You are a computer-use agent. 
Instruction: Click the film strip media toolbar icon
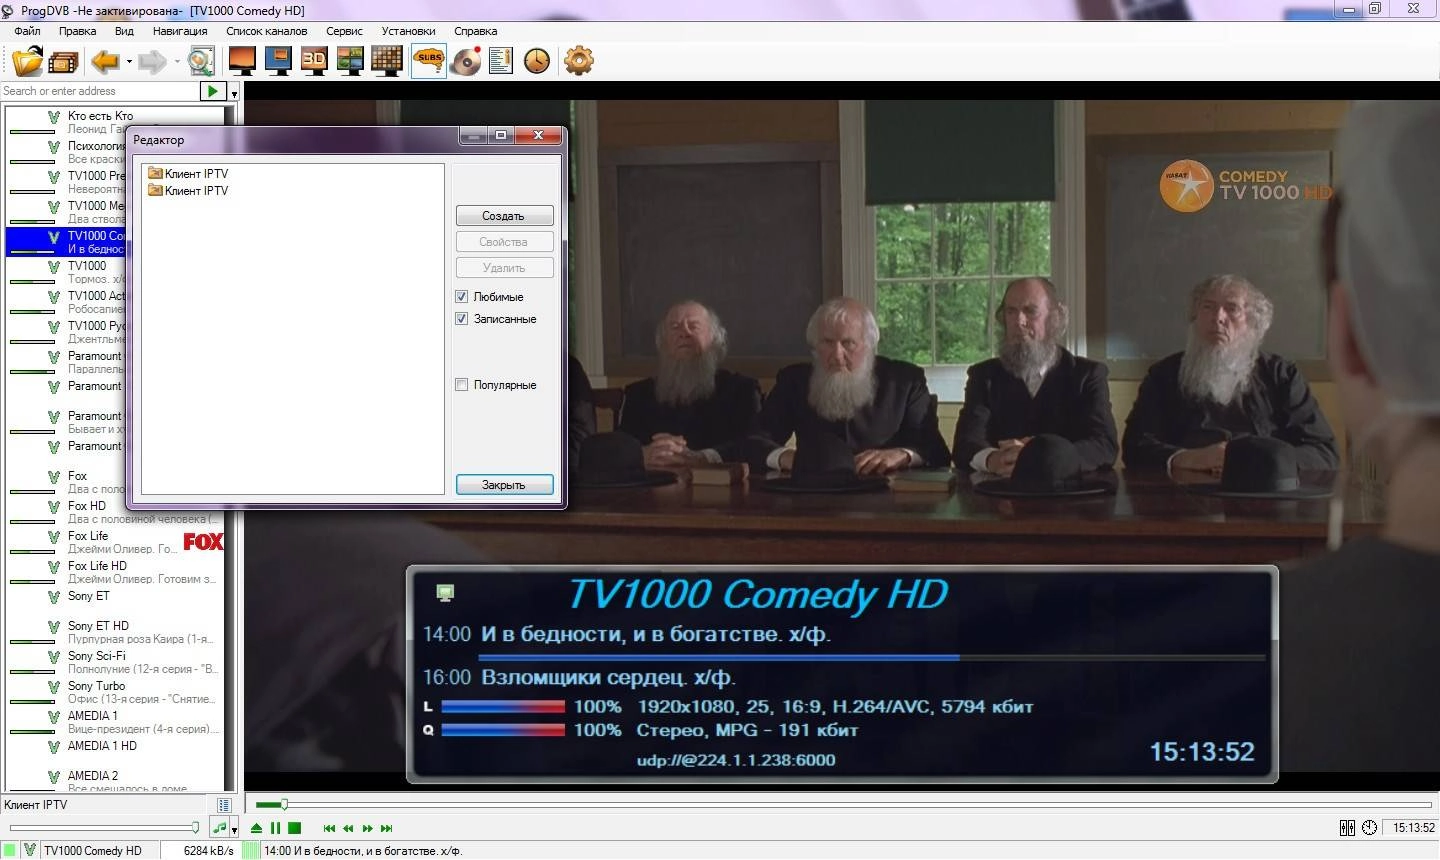[63, 62]
